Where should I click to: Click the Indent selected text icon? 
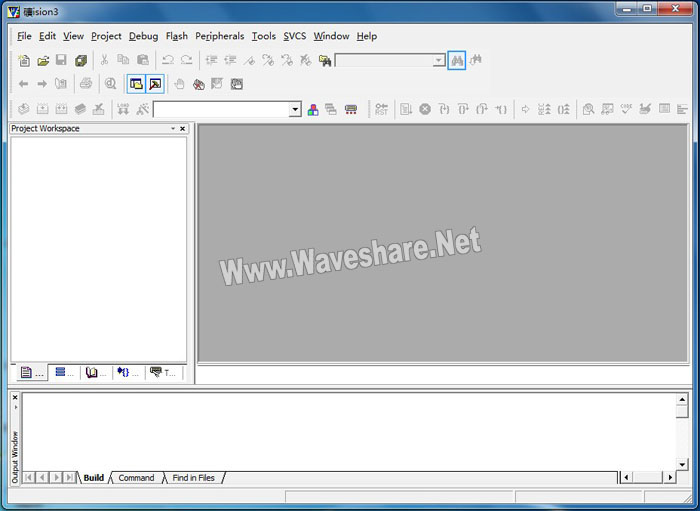click(x=211, y=60)
